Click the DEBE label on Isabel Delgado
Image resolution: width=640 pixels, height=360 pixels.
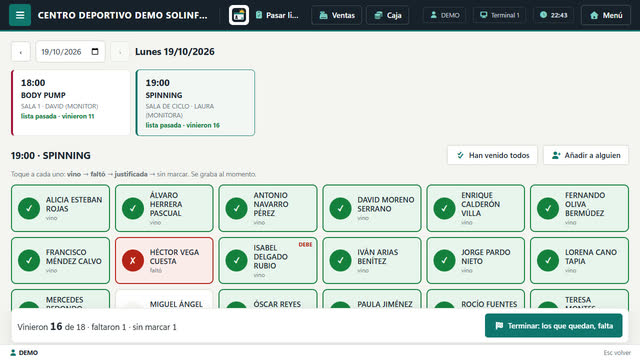pos(305,244)
